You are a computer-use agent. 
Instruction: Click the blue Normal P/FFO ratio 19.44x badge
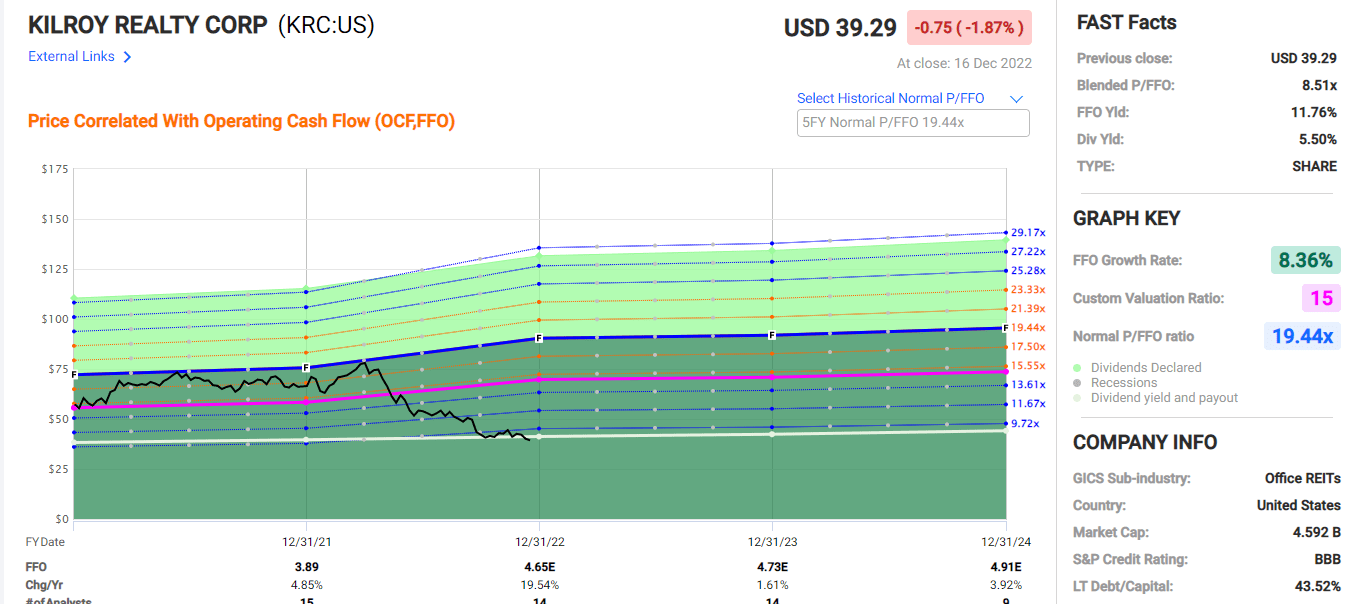tap(1302, 336)
